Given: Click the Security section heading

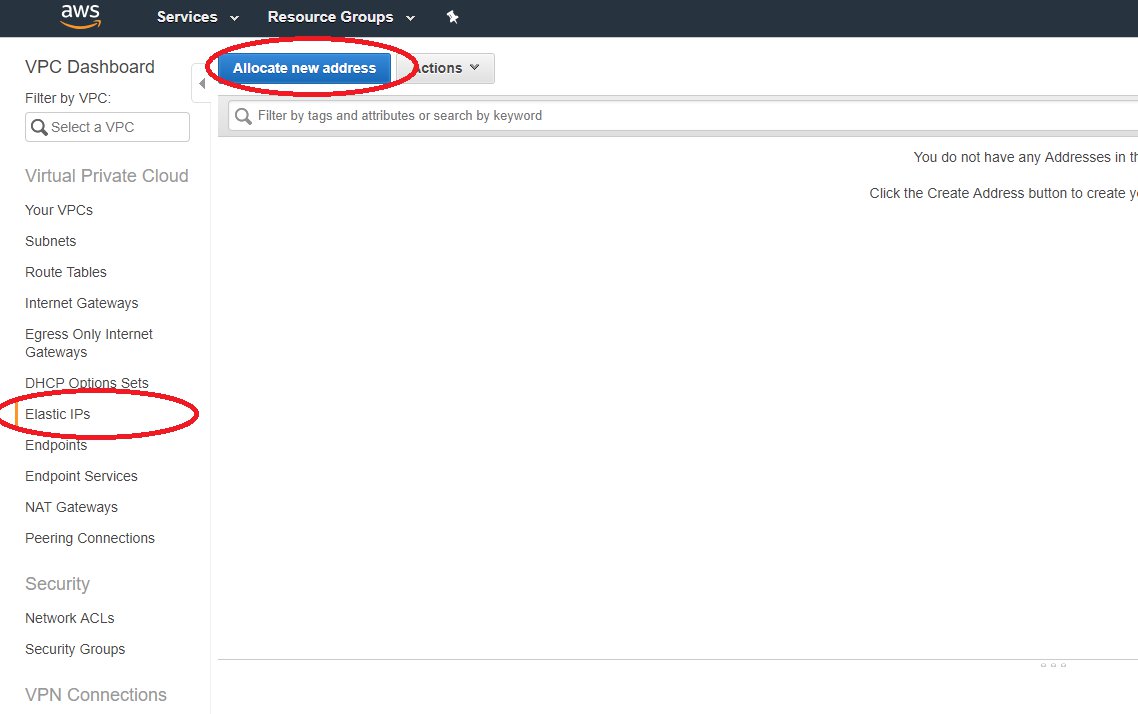Looking at the screenshot, I should click(57, 584).
